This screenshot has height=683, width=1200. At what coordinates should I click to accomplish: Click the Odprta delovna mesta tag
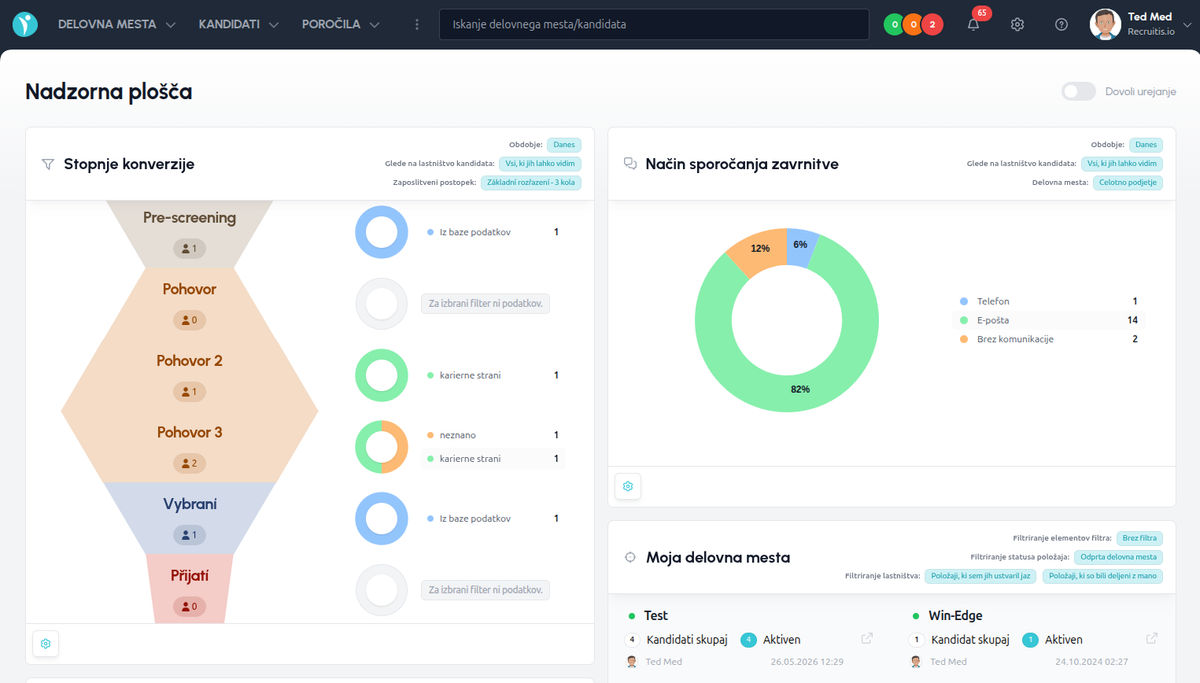1119,557
